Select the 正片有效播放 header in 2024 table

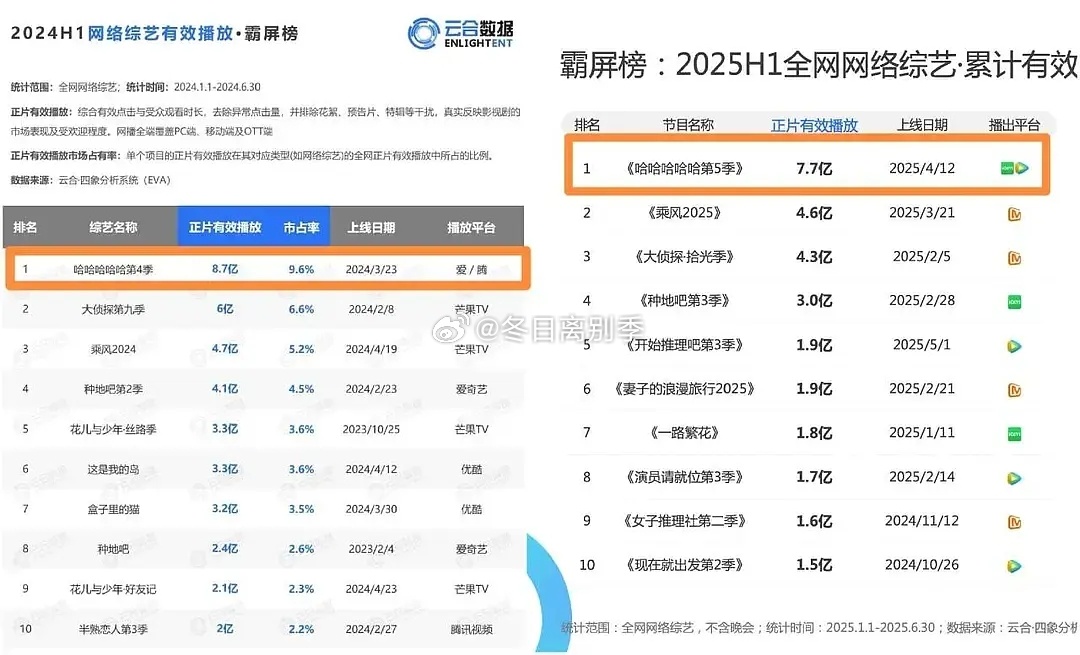click(225, 227)
